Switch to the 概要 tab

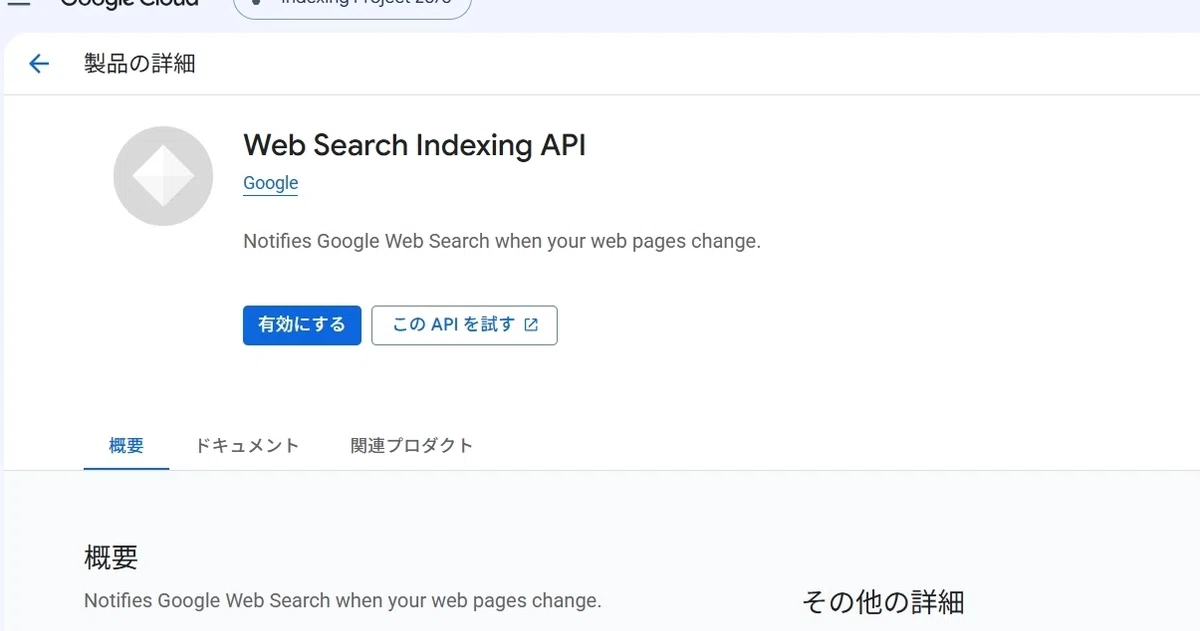126,446
